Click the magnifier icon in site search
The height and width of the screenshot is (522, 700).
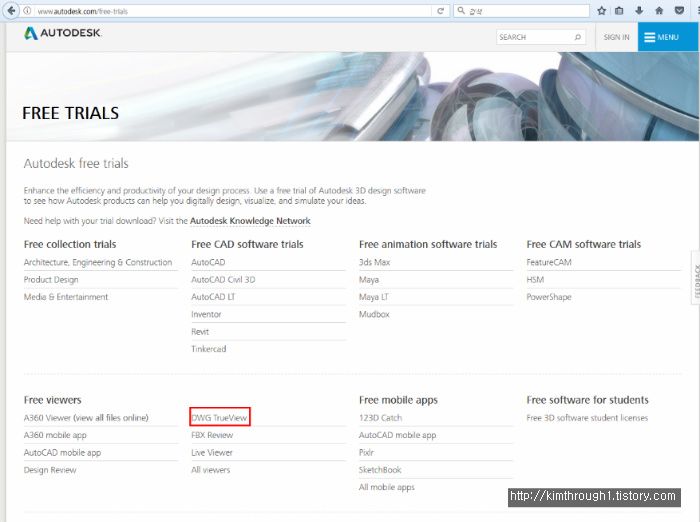[578, 37]
